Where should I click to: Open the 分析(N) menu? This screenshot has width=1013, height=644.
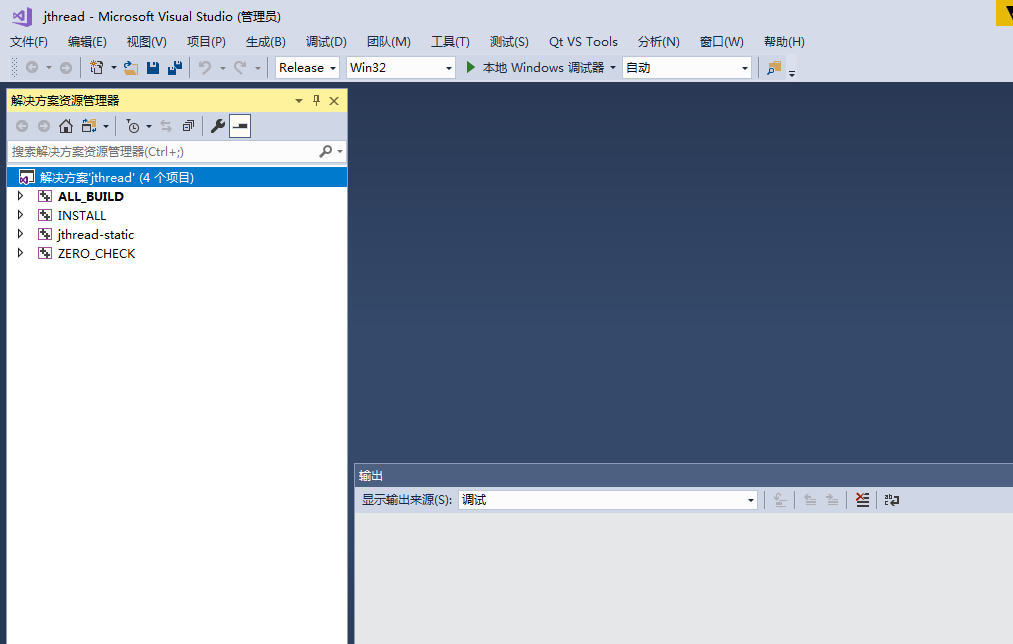click(659, 42)
